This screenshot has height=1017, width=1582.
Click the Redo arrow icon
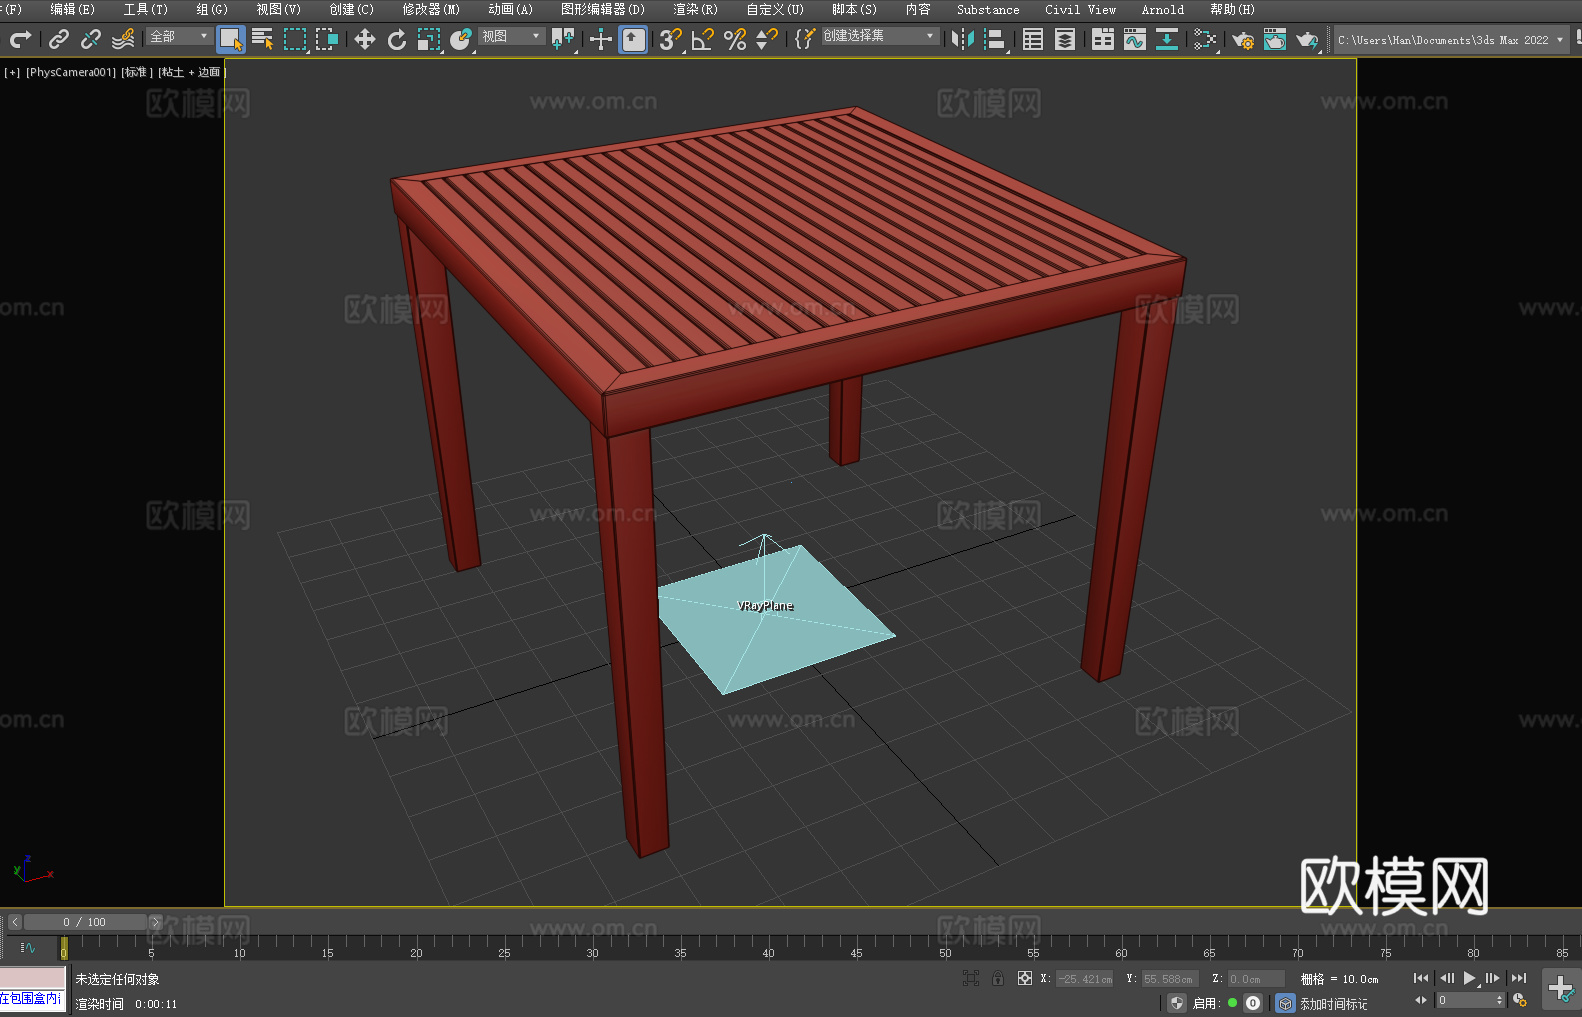20,39
